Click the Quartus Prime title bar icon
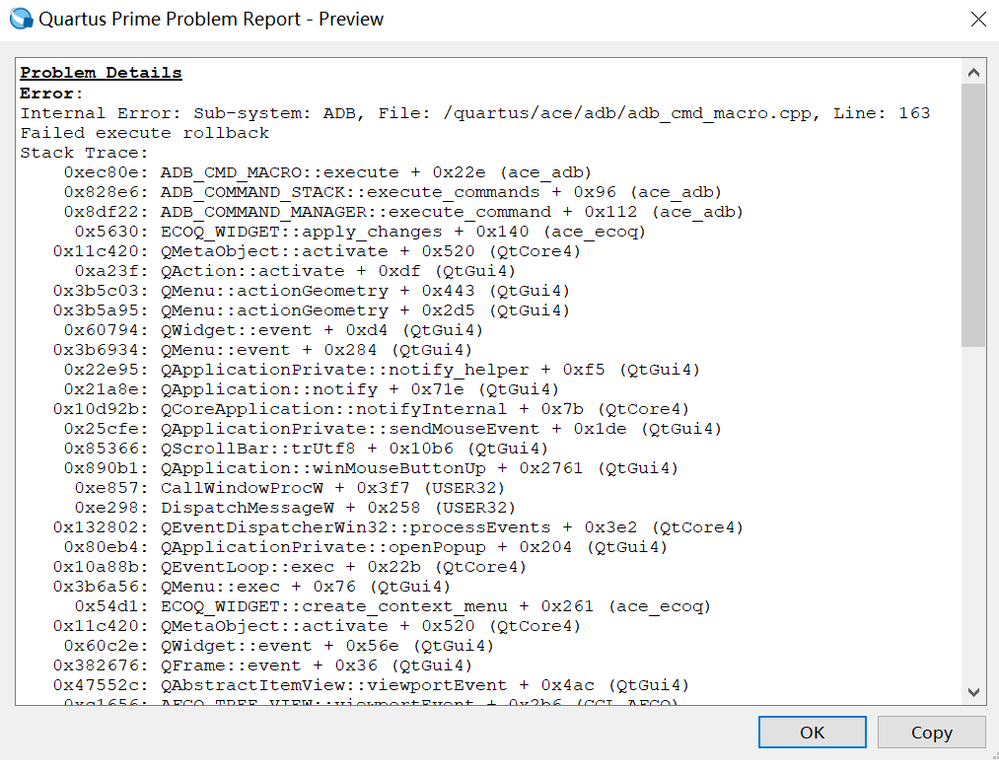This screenshot has height=760, width=999. (21, 18)
